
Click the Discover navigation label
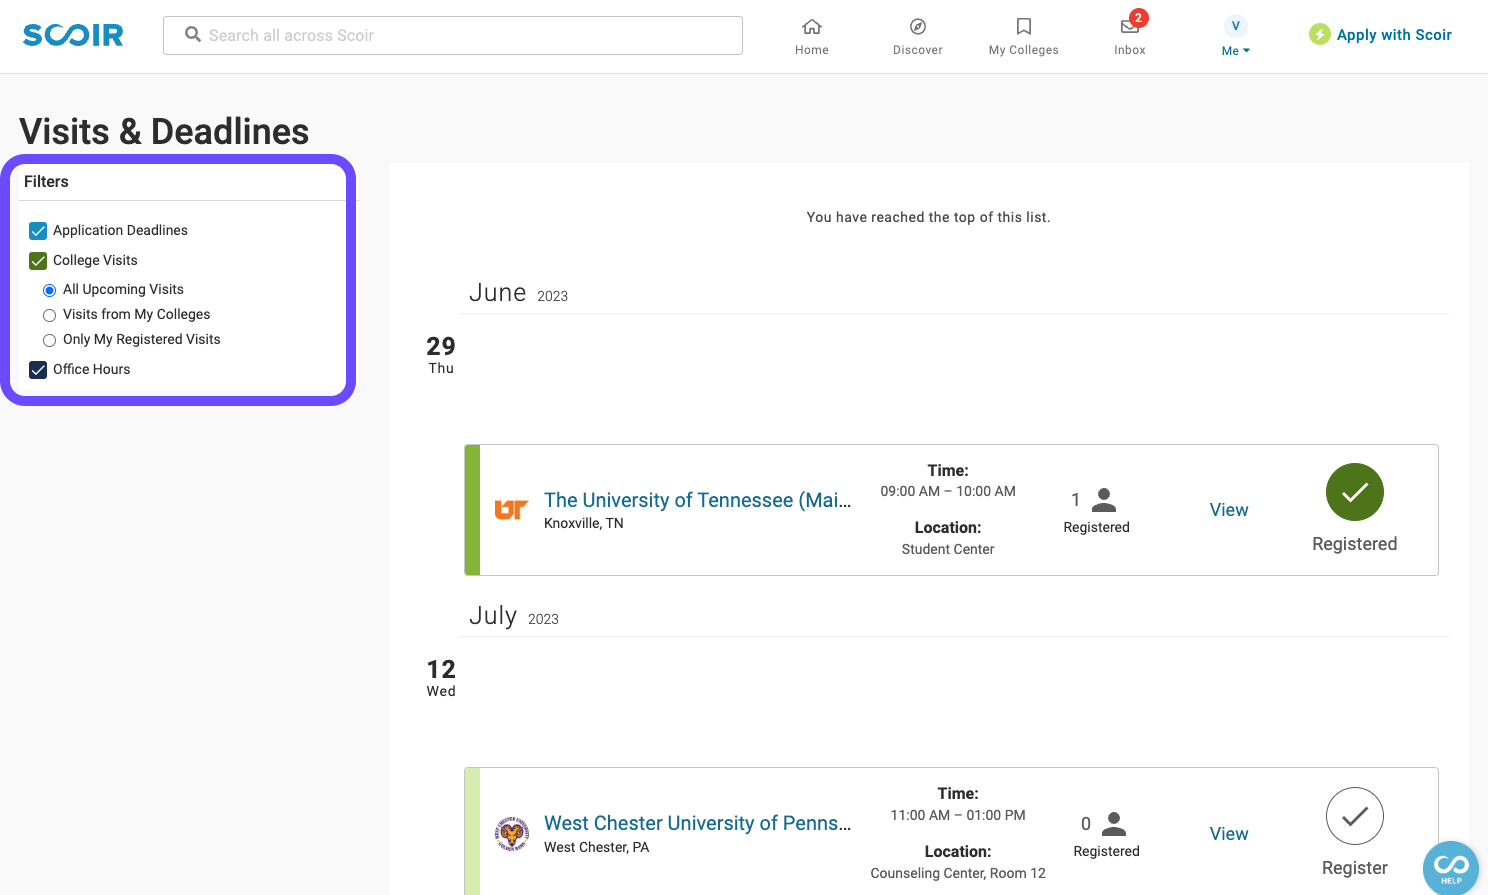(x=918, y=50)
